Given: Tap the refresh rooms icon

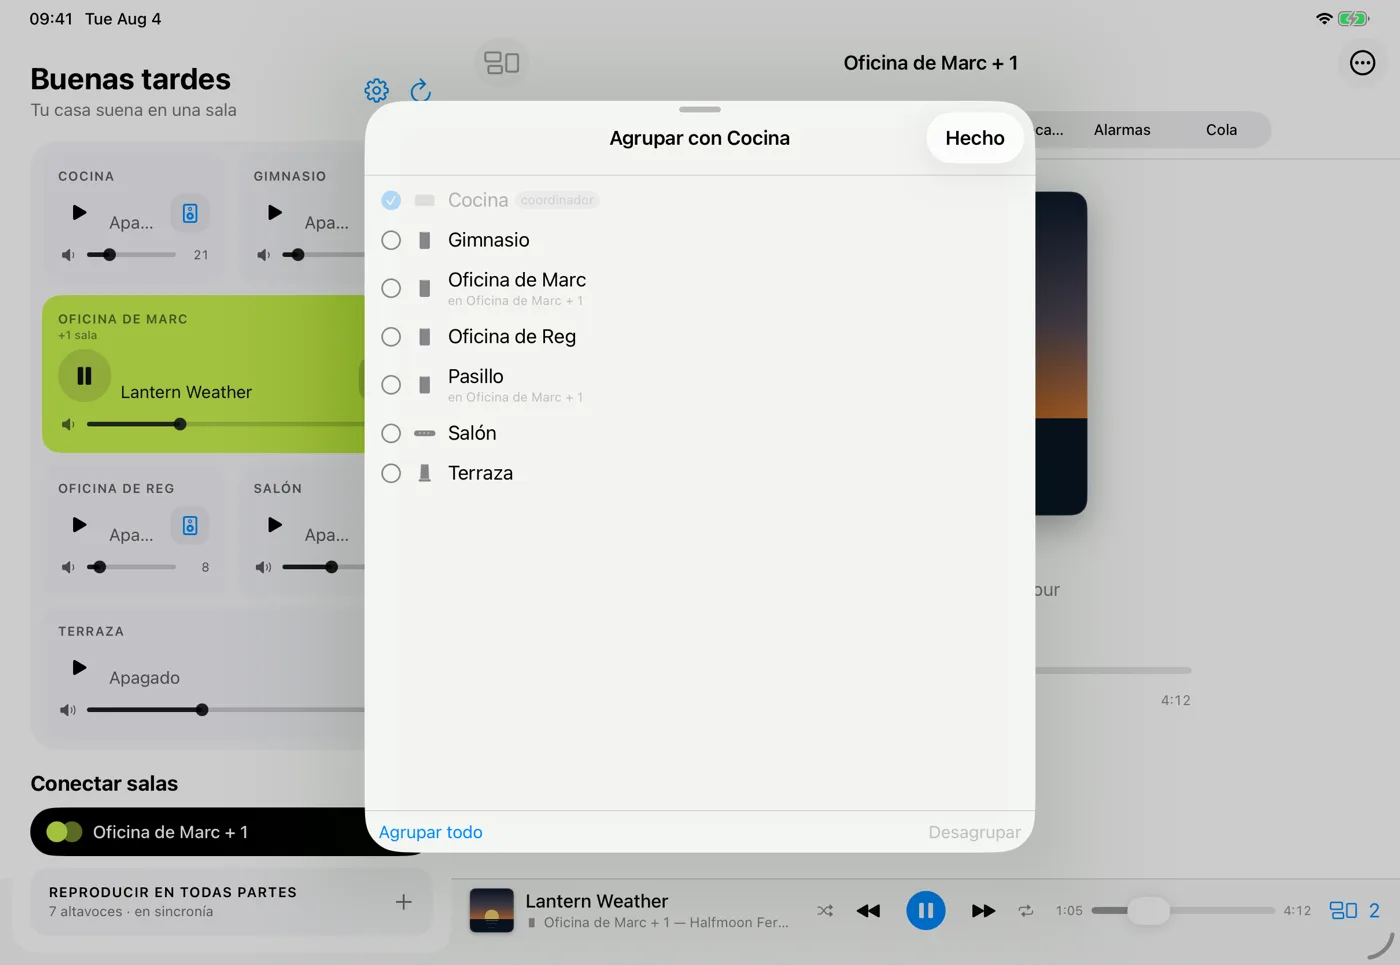Looking at the screenshot, I should (421, 91).
